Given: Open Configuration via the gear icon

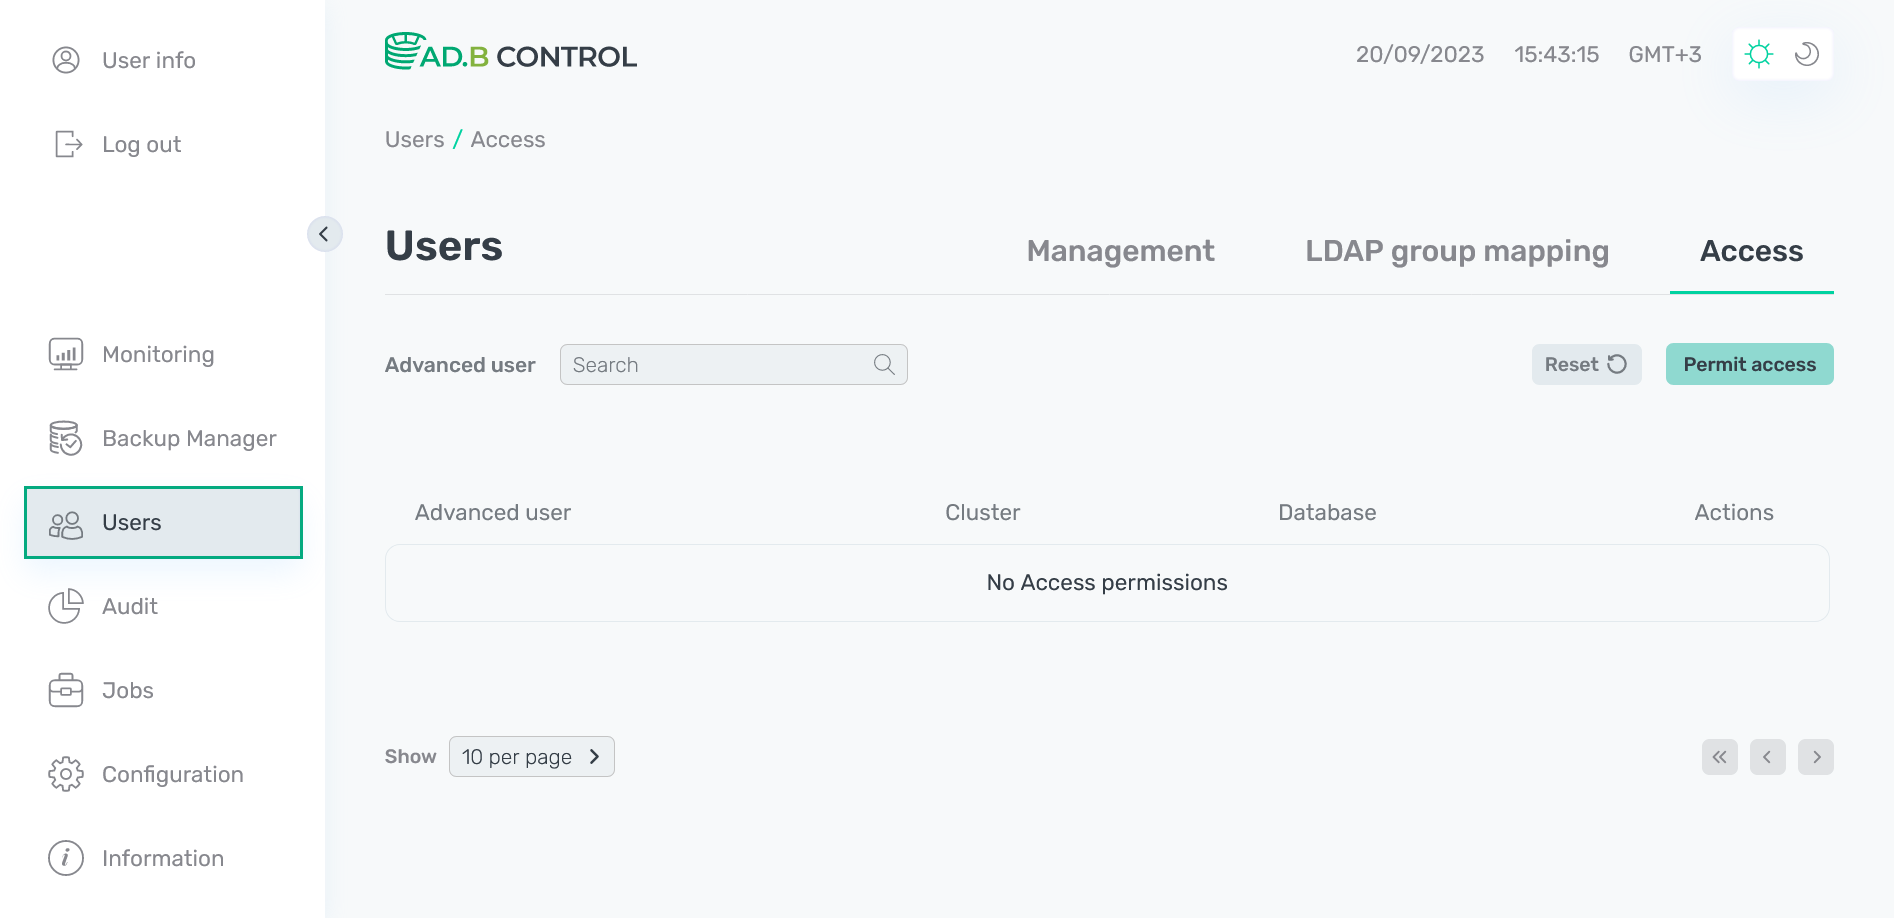Looking at the screenshot, I should tap(65, 774).
